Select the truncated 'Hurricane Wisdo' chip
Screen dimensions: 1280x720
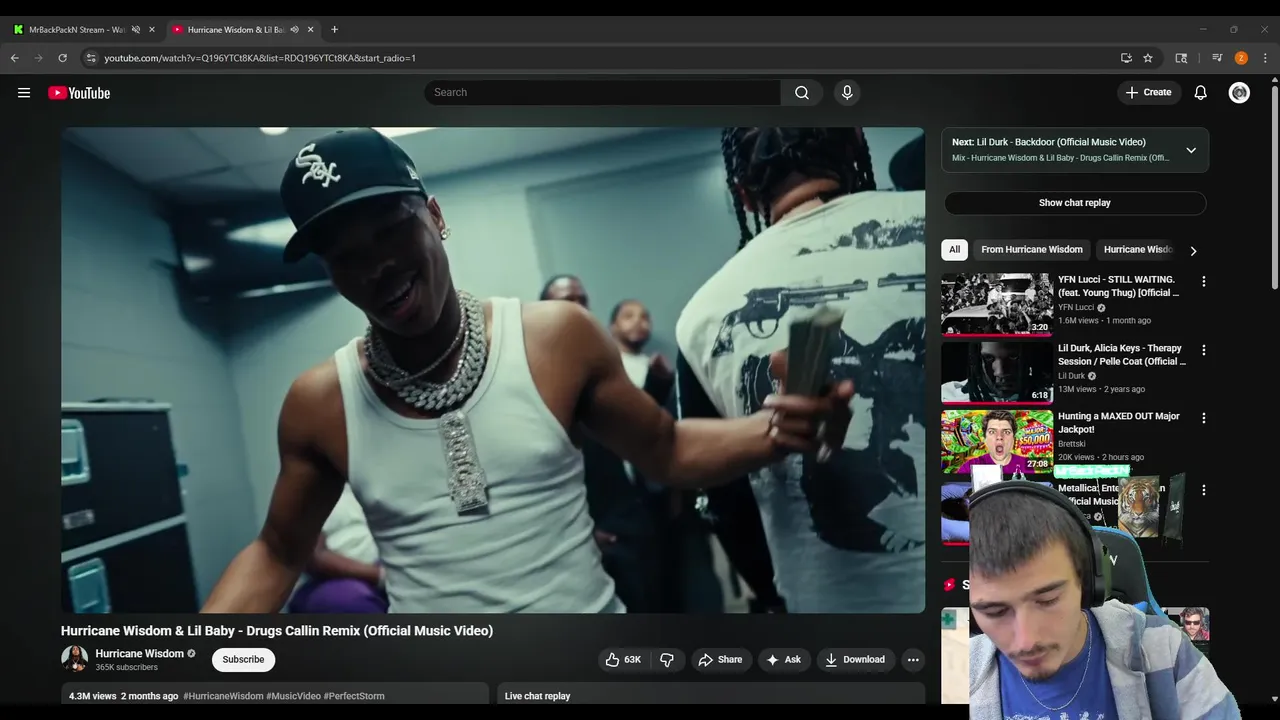[1138, 249]
